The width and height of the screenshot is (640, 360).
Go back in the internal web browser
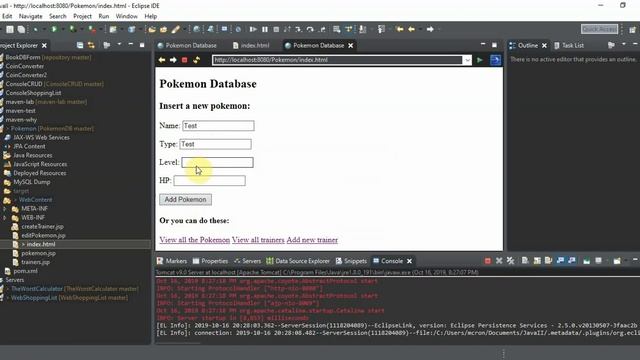point(162,60)
